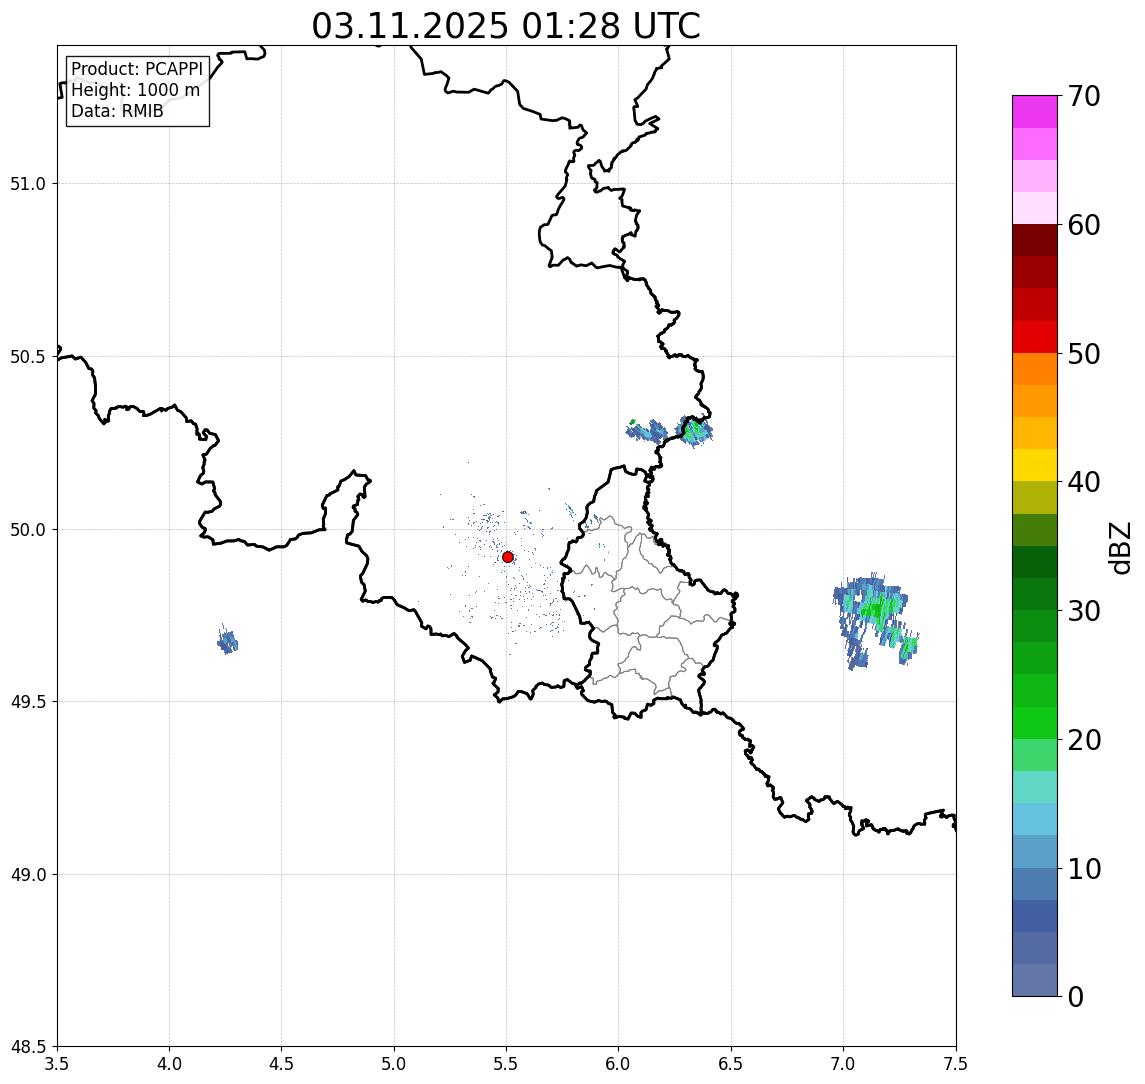Click longitude axis label 5.0
Viewport: 1145px width, 1084px height.
click(394, 1064)
